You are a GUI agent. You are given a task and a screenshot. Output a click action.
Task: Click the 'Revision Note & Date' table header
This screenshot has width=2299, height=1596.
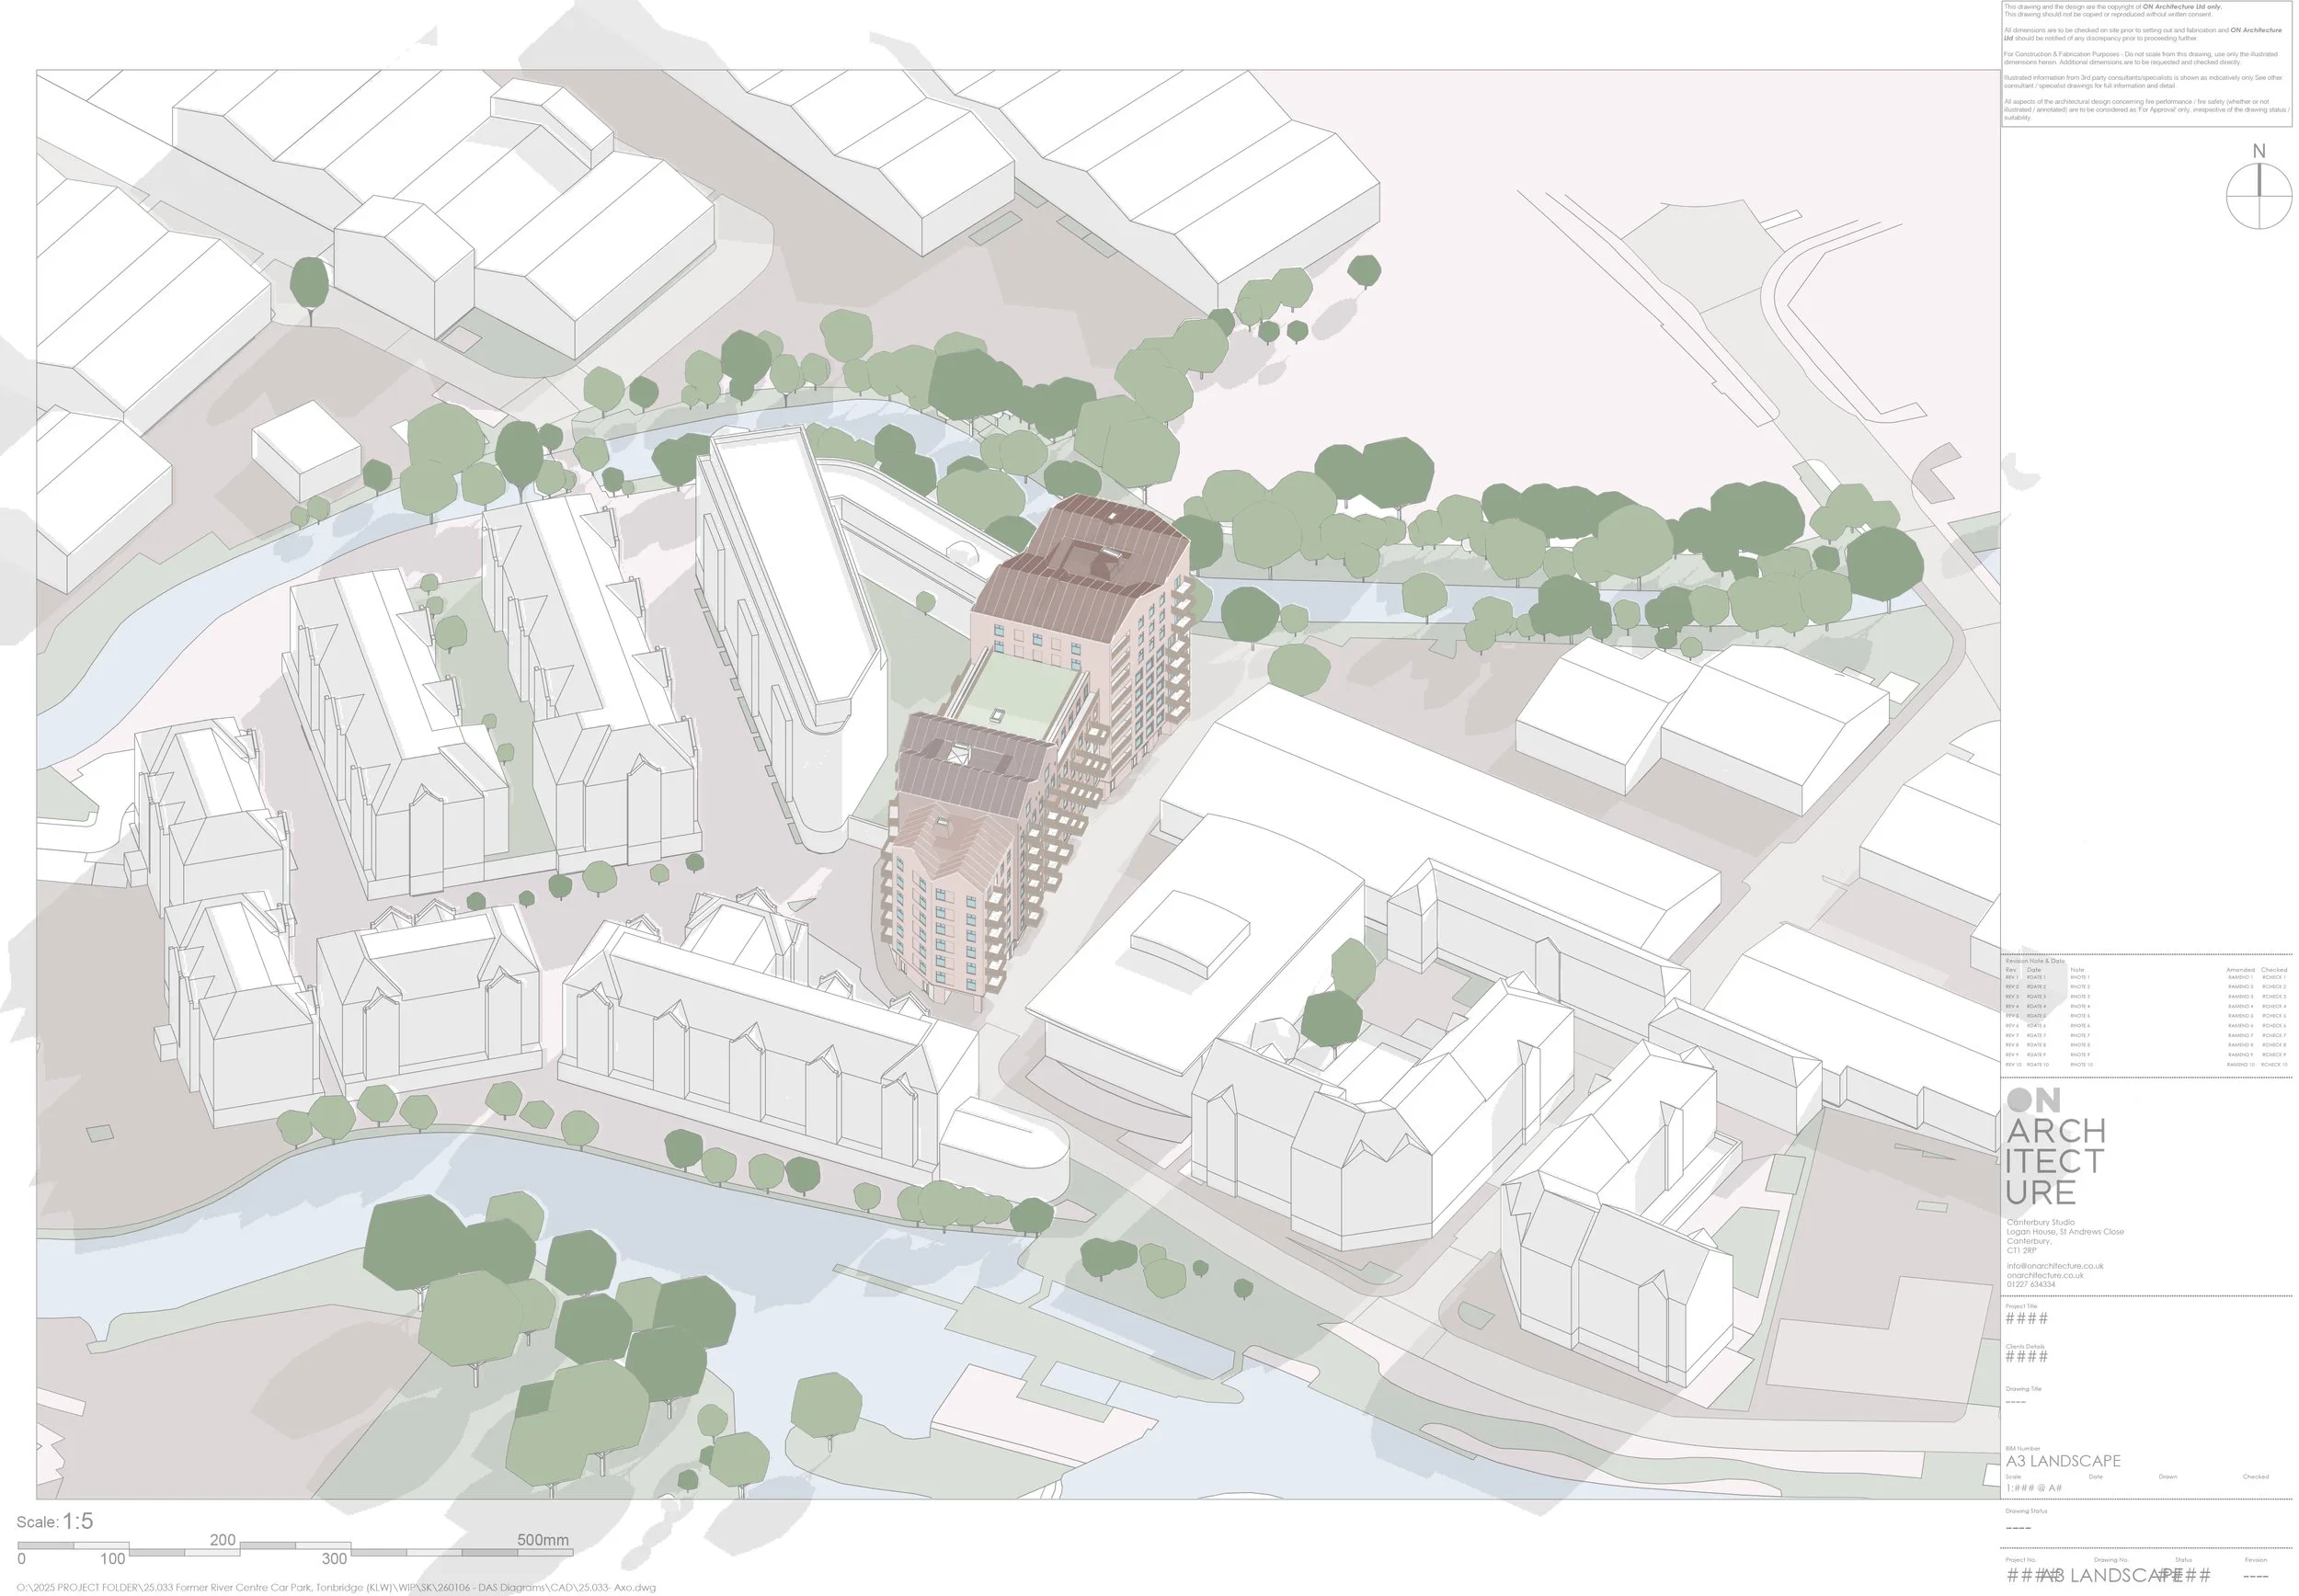(x=2034, y=961)
